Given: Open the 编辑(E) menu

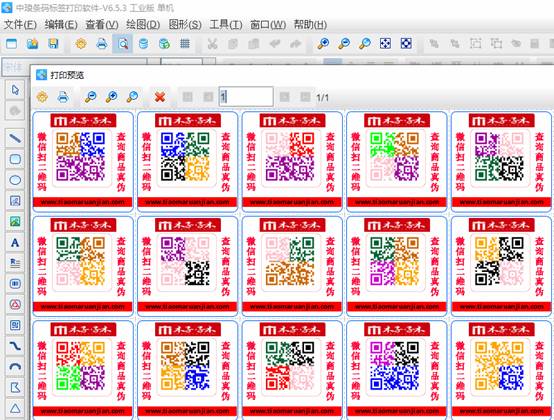Looking at the screenshot, I should coord(61,25).
